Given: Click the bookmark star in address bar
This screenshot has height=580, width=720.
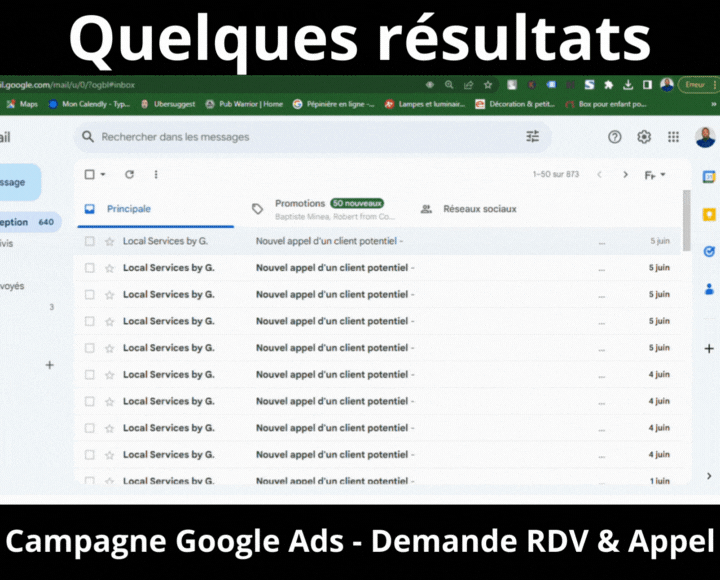Looking at the screenshot, I should pos(488,85).
